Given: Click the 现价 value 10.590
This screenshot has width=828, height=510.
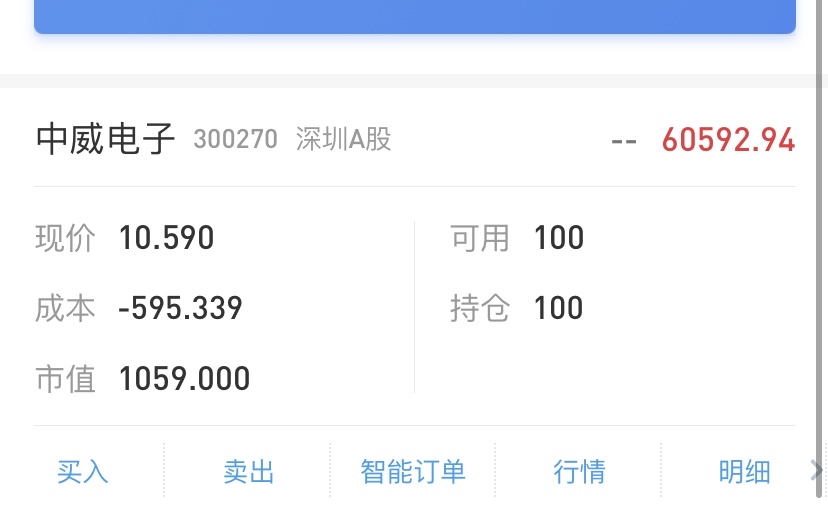Looking at the screenshot, I should [x=166, y=238].
